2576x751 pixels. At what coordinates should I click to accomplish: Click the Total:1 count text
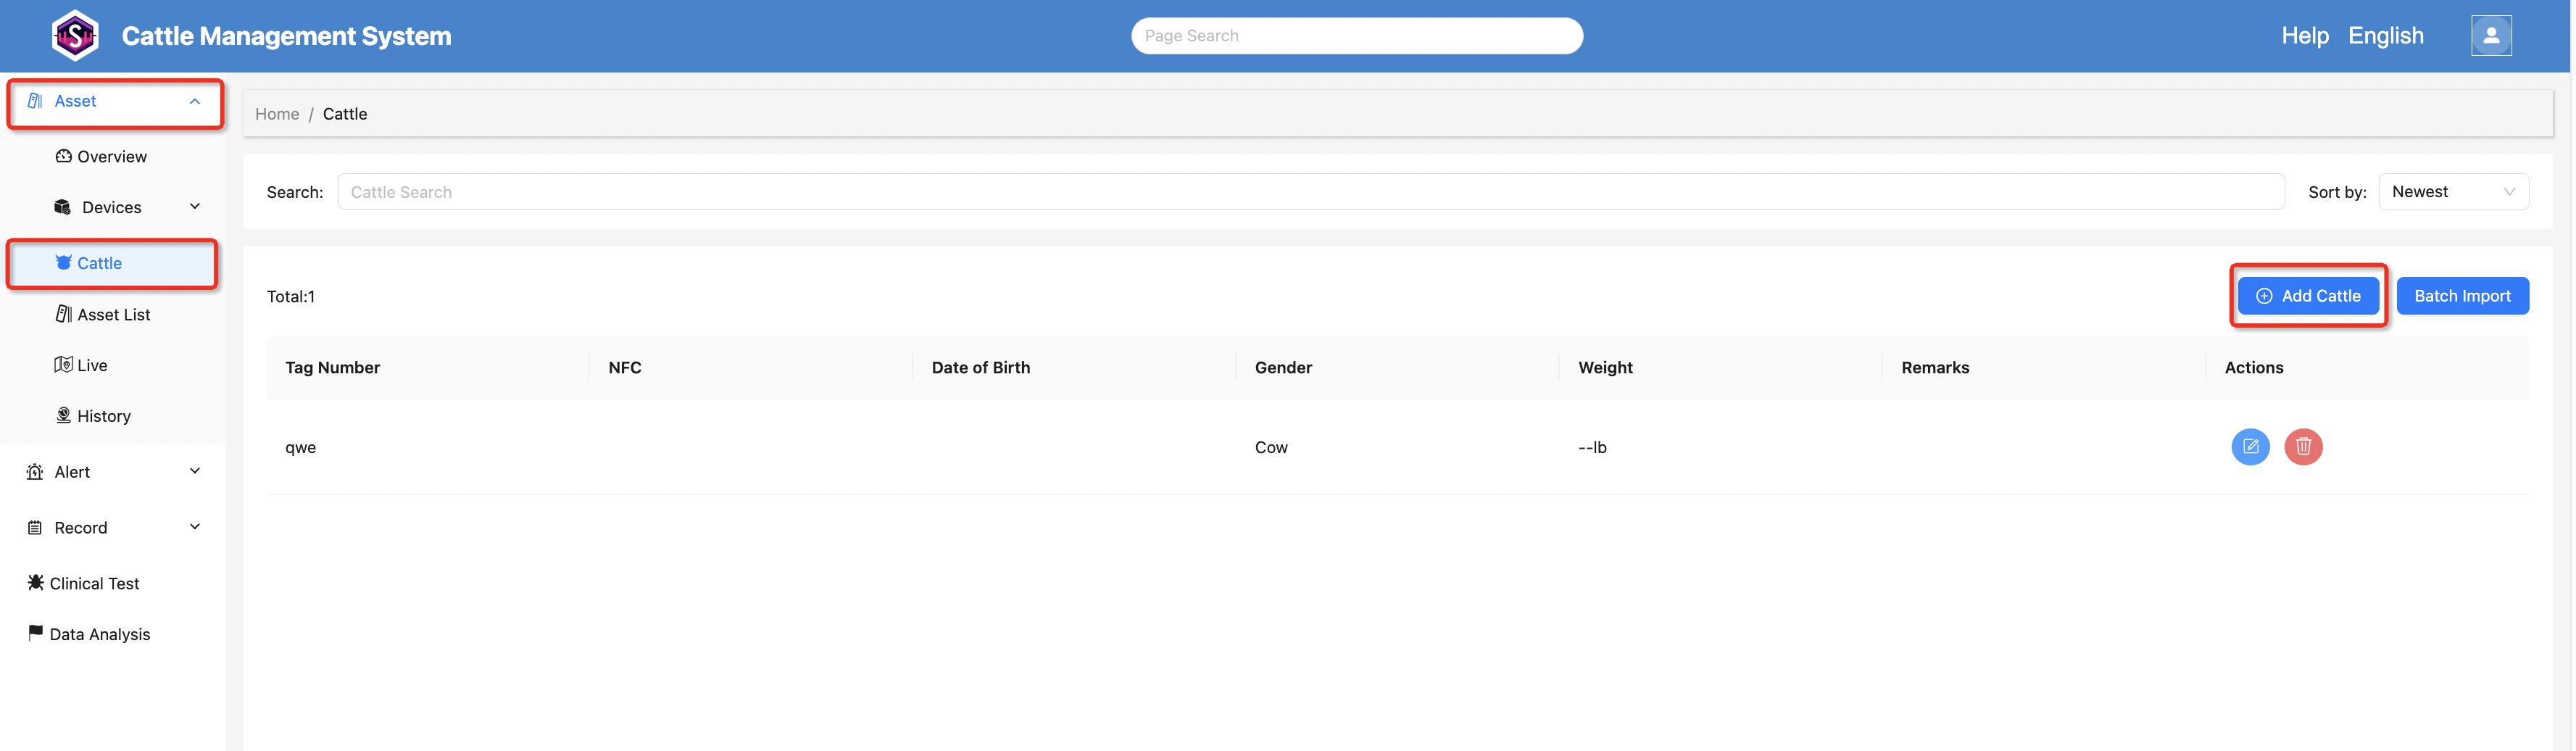[x=291, y=296]
